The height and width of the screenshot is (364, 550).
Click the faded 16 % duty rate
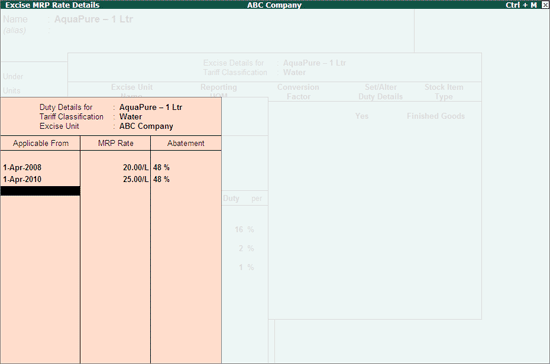click(x=244, y=229)
